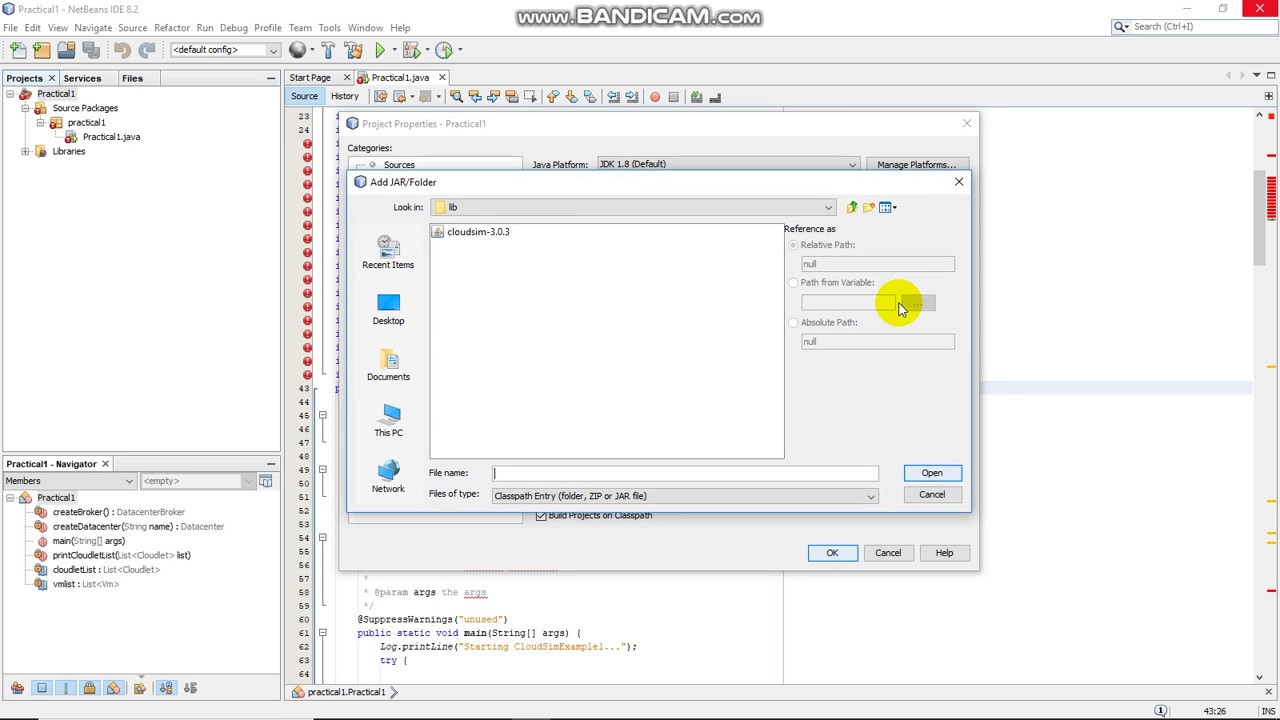Go up one level in Add JAR dialog

(851, 207)
